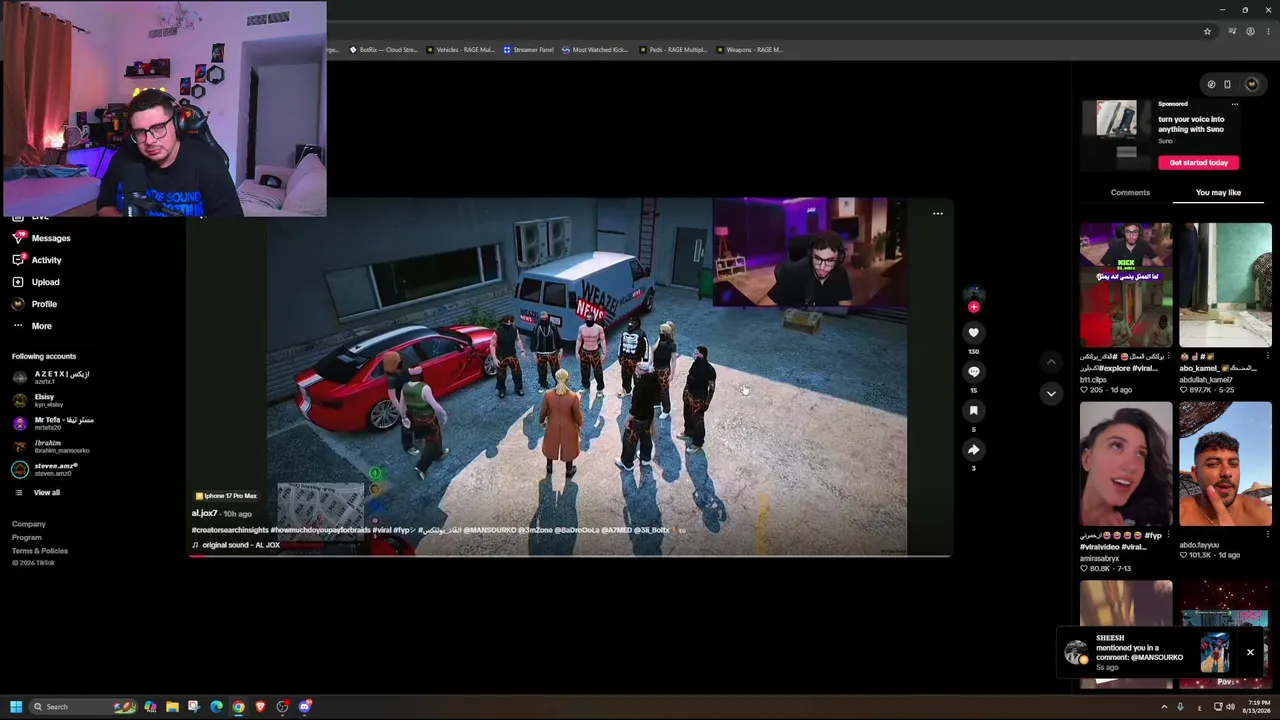Like the video with the heart icon
This screenshot has width=1280, height=720.
coord(973,333)
